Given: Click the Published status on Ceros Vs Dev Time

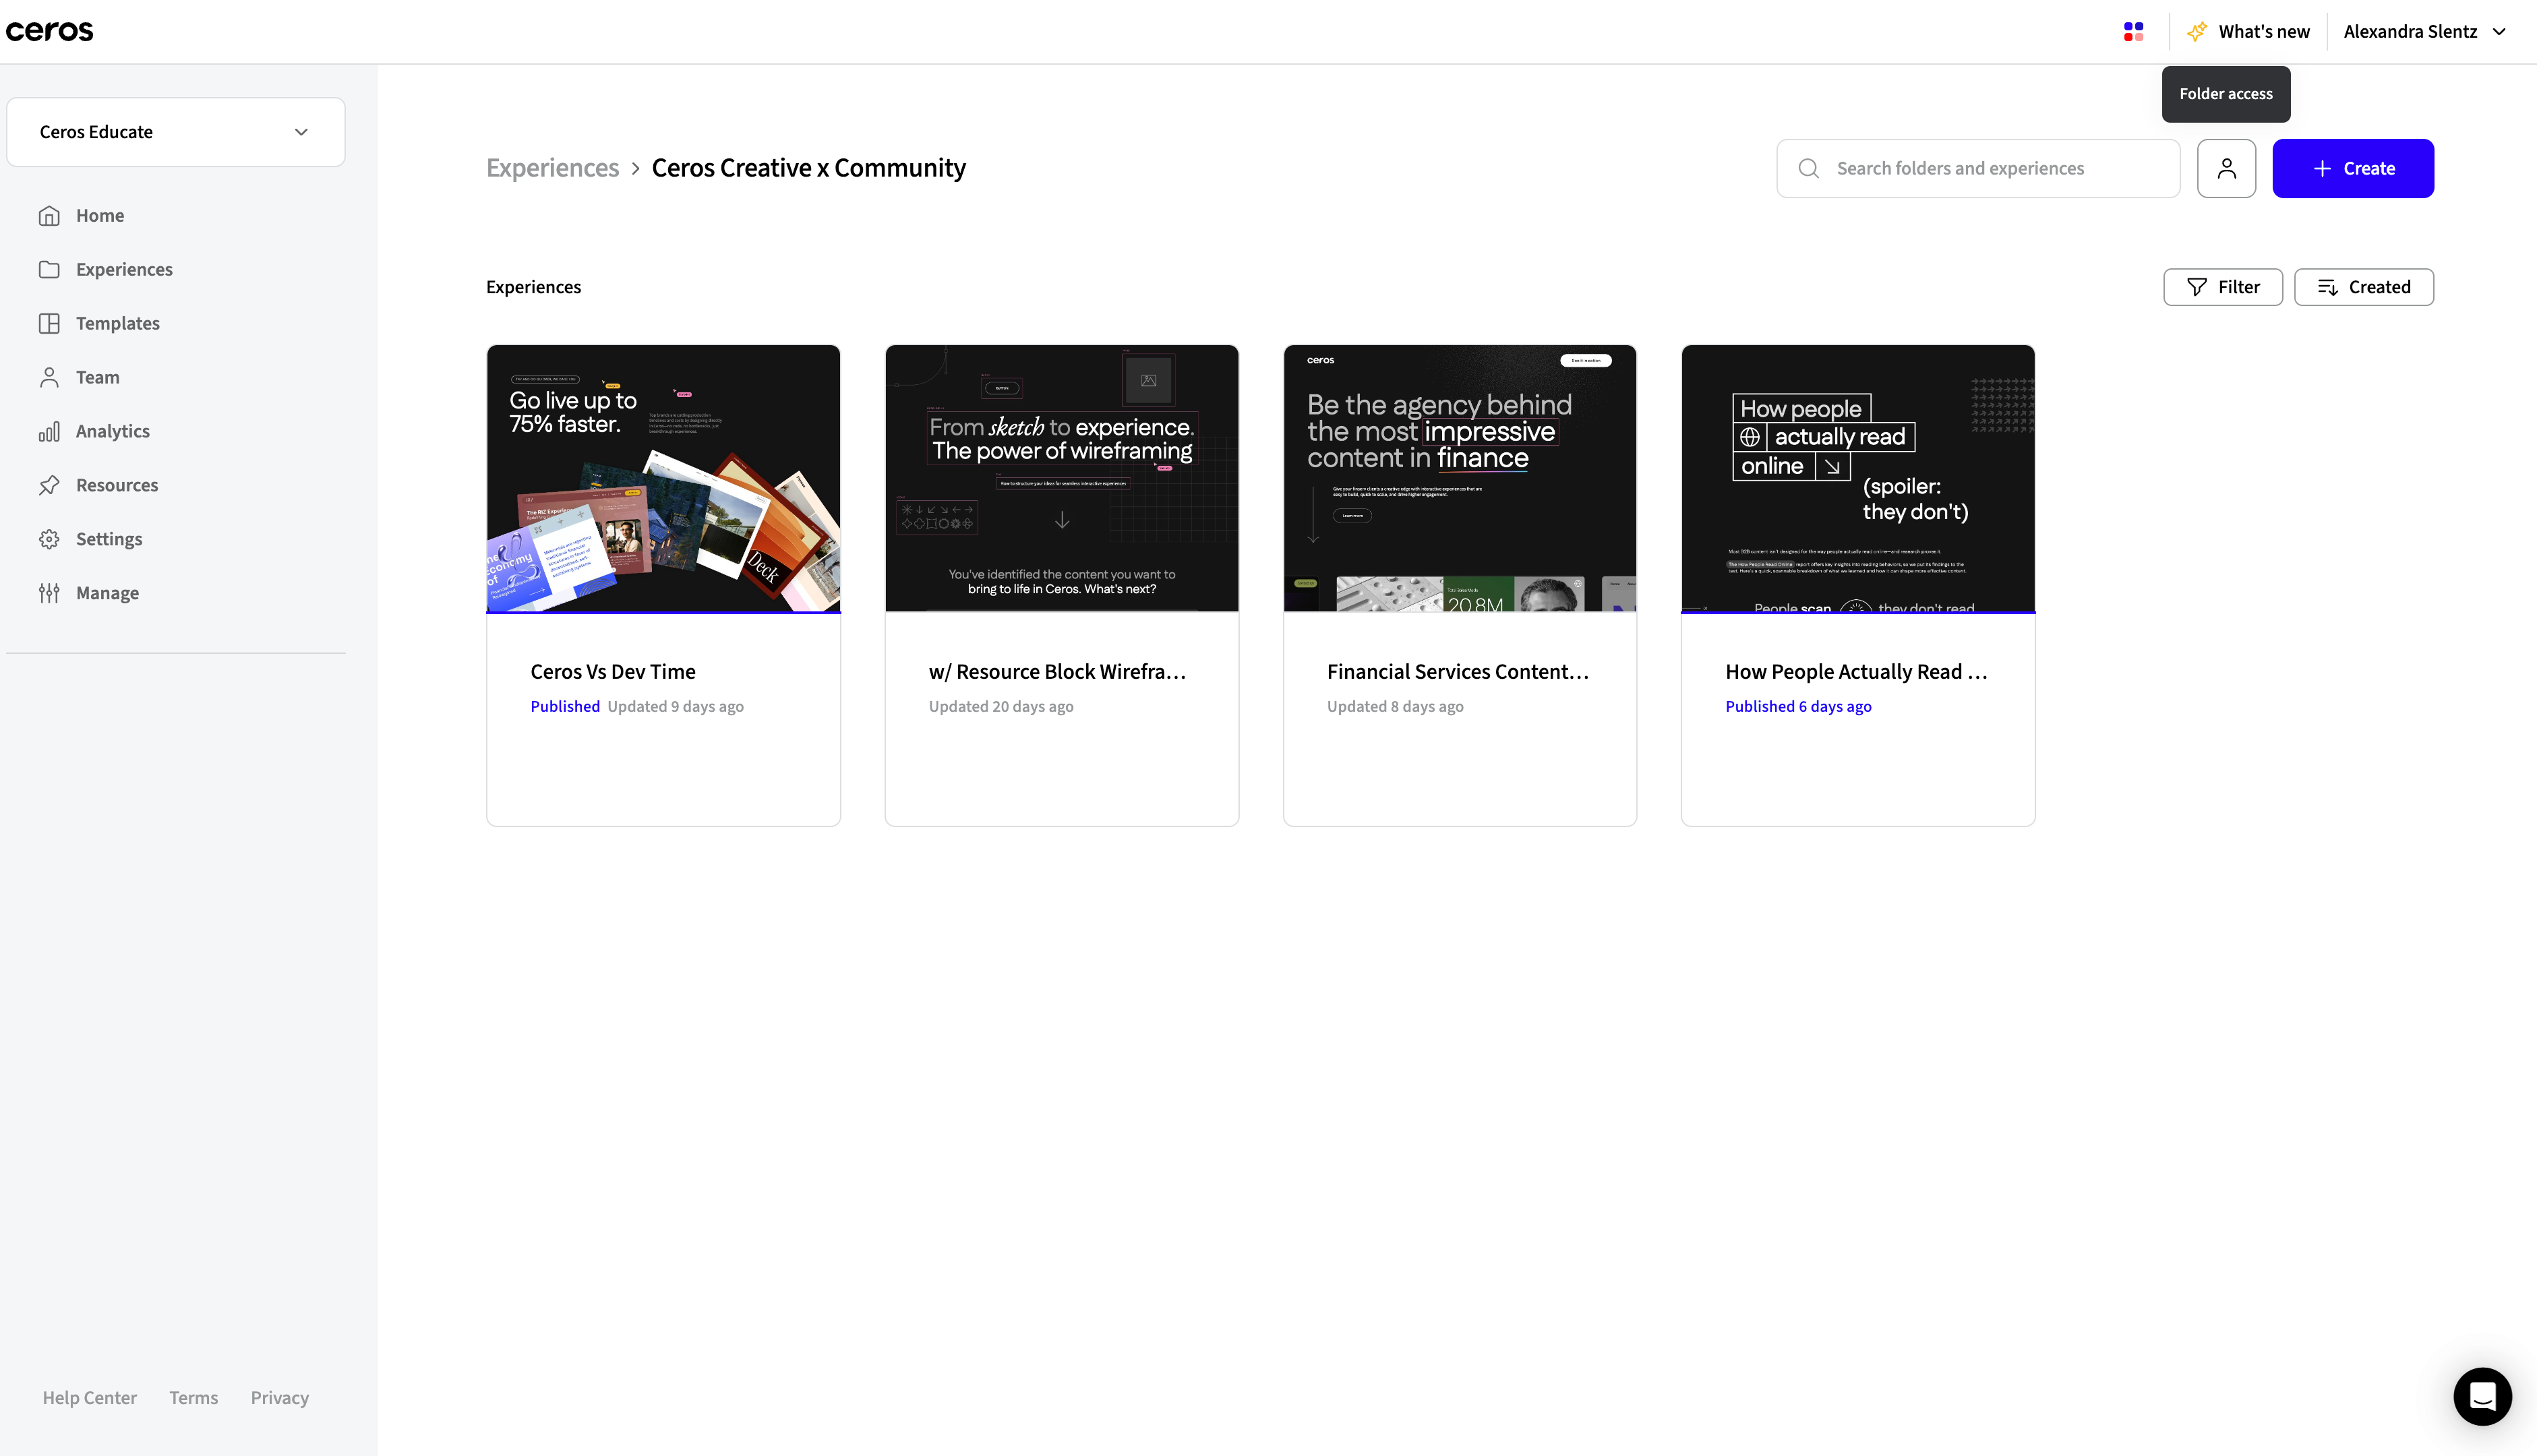Looking at the screenshot, I should tap(564, 706).
